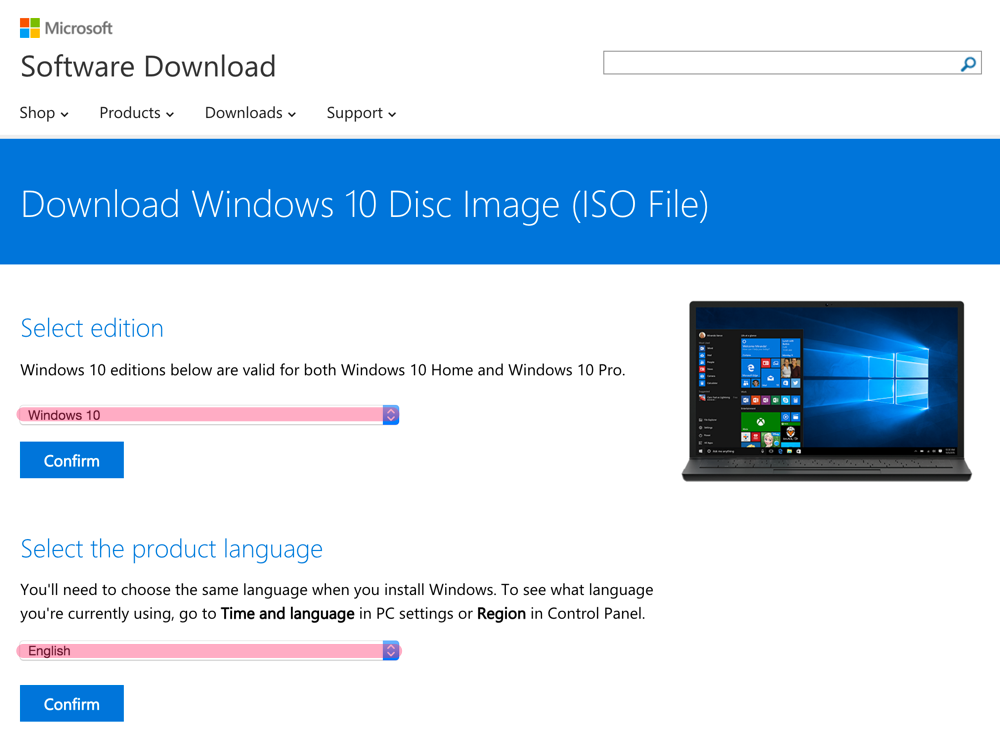Click the chevron beside Downloads
Screen dimensions: 1000x730
[x=292, y=114]
